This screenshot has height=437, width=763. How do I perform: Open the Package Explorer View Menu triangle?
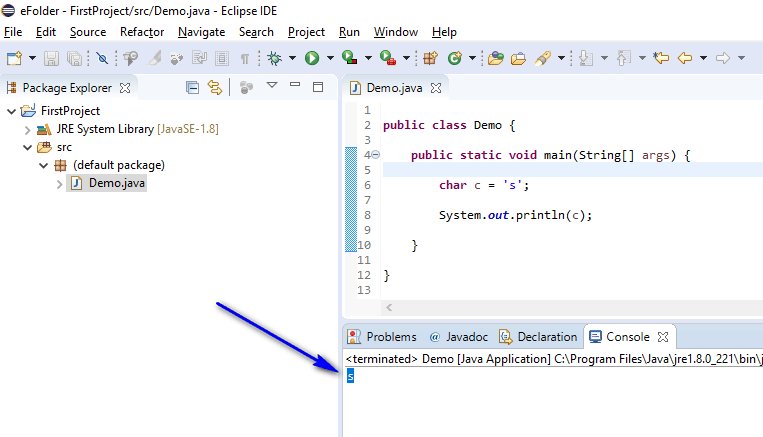272,86
